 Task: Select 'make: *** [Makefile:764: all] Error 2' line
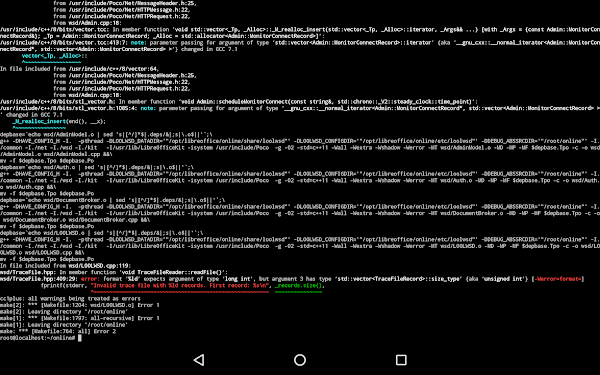click(58, 331)
